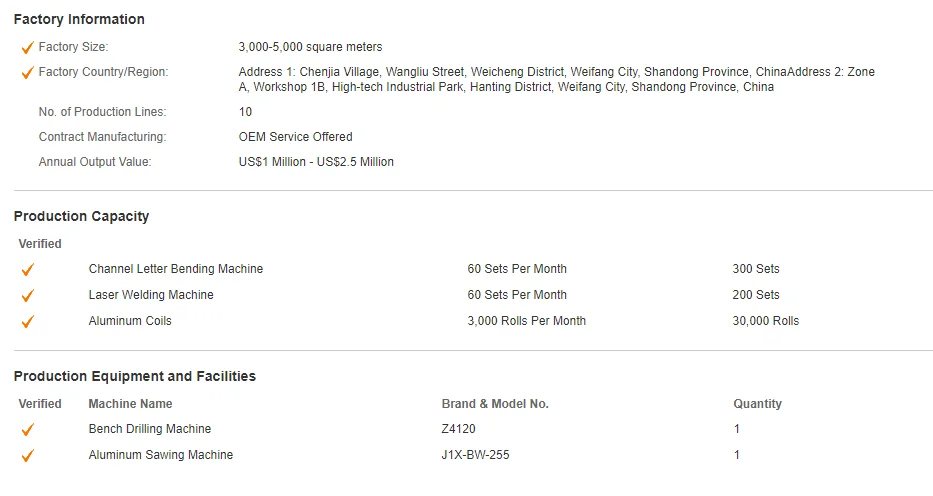Click checkmark next to Laser Welding Machine
This screenshot has width=933, height=496.
point(27,295)
